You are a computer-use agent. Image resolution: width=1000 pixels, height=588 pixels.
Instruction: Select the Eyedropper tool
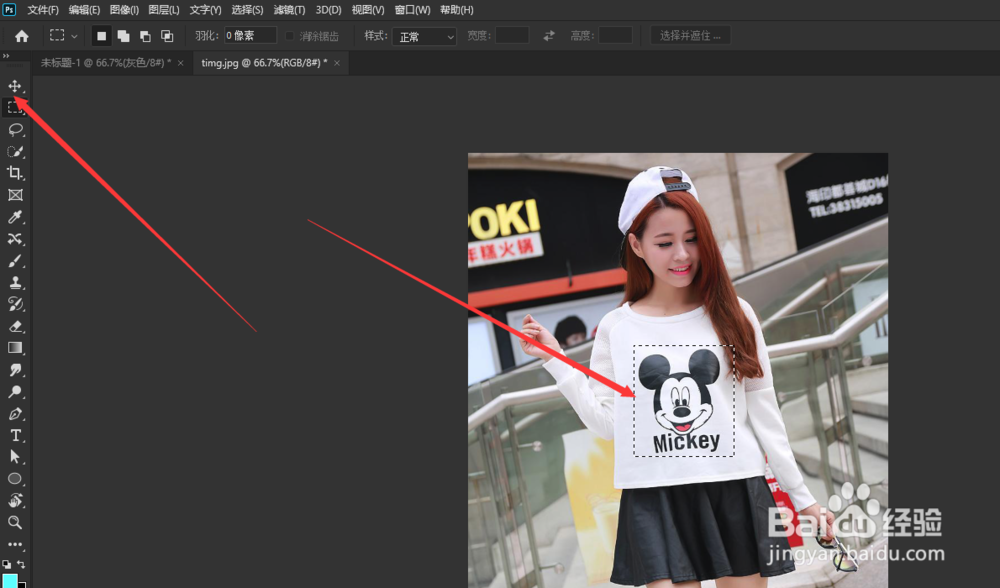click(14, 217)
